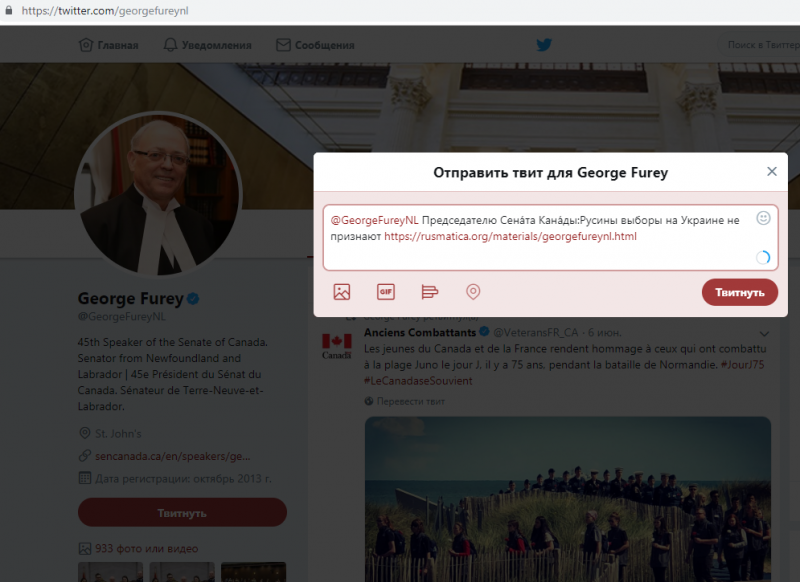Click the calendar icon beside Дата регистрации
Screen dimensions: 800x582
(x=85, y=478)
